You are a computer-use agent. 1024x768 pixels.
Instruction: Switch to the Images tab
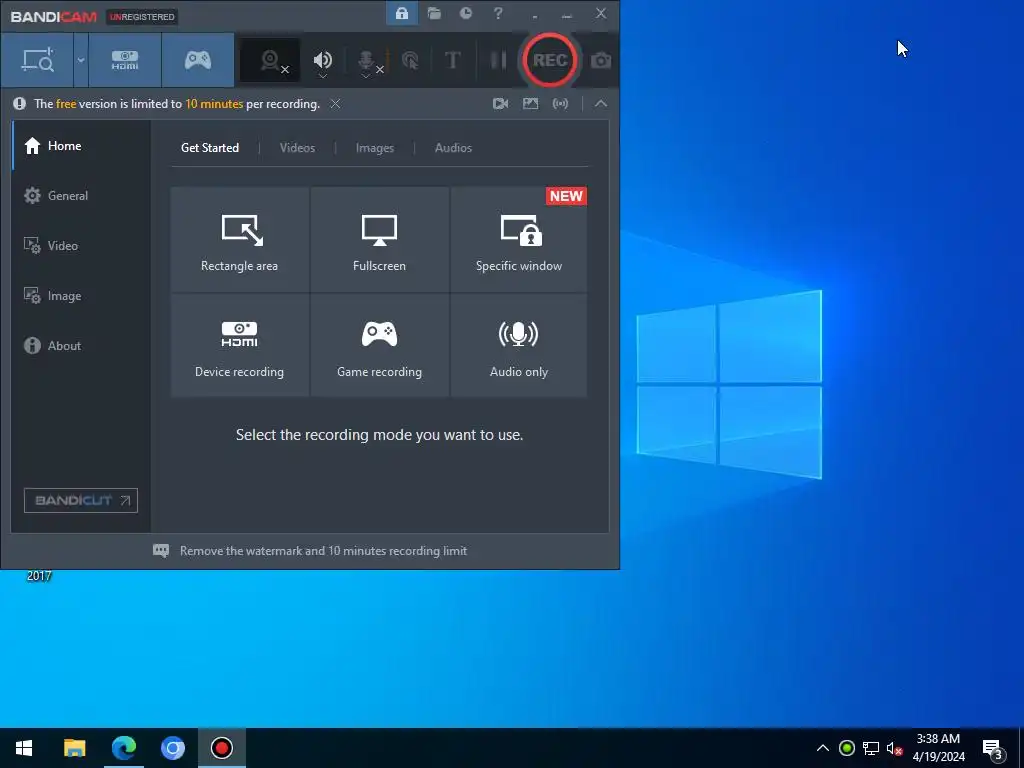click(x=375, y=148)
